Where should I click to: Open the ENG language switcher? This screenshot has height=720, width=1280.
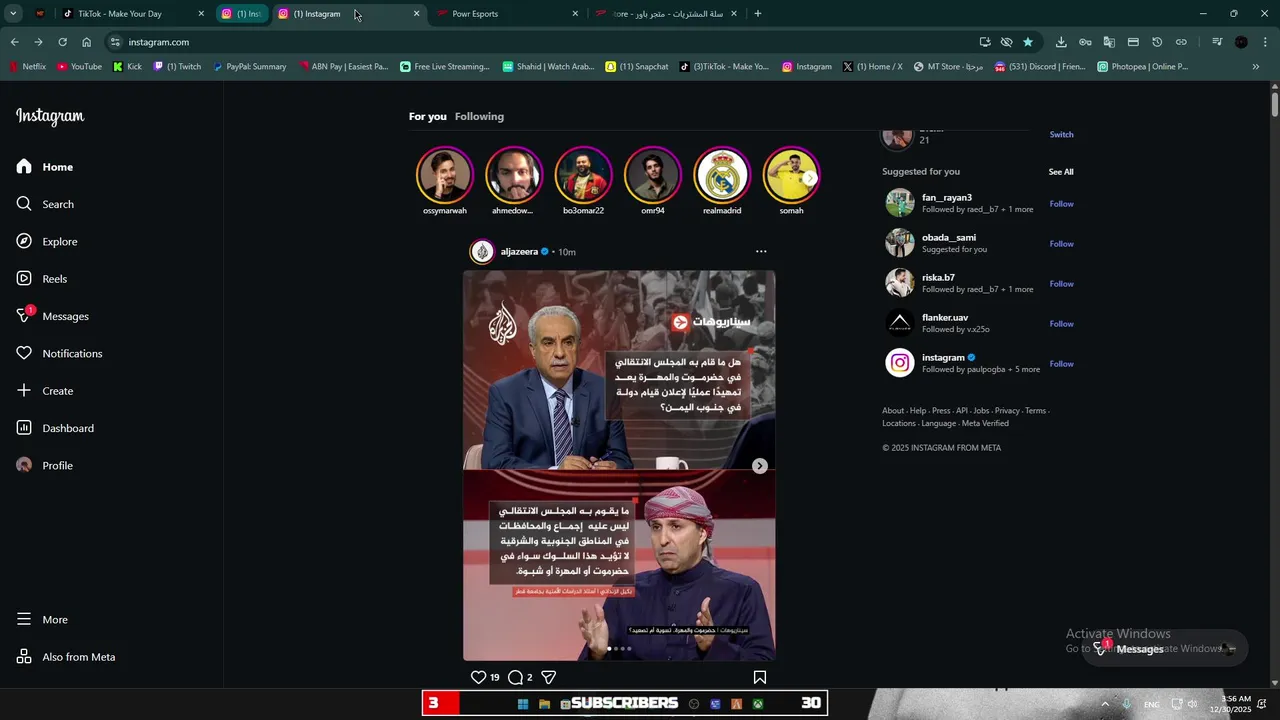point(1152,704)
